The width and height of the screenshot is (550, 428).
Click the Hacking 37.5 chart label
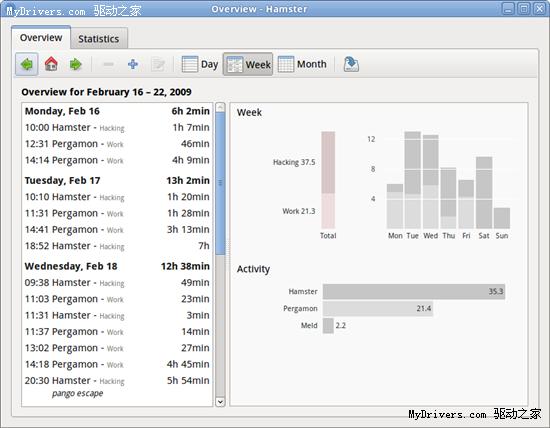294,162
